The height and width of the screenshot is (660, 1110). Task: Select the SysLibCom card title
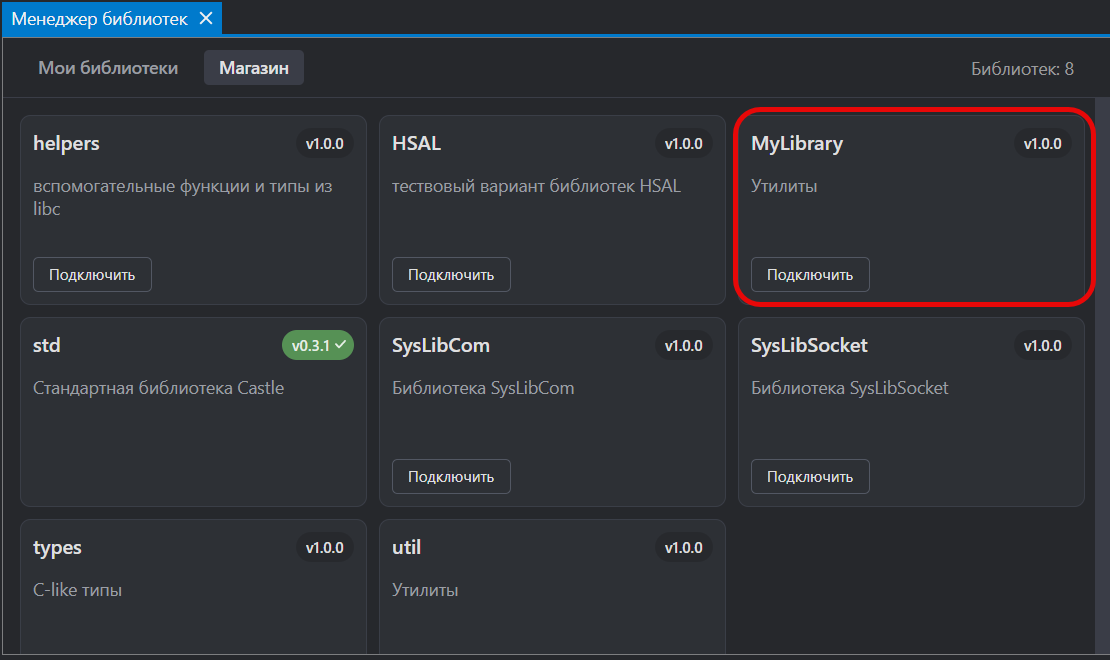pyautogui.click(x=441, y=346)
